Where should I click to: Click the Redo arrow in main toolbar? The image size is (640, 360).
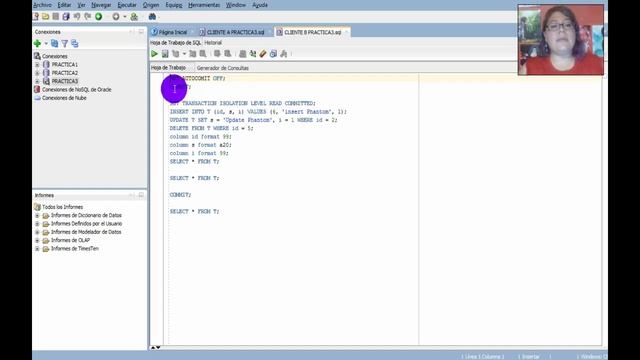click(x=87, y=17)
